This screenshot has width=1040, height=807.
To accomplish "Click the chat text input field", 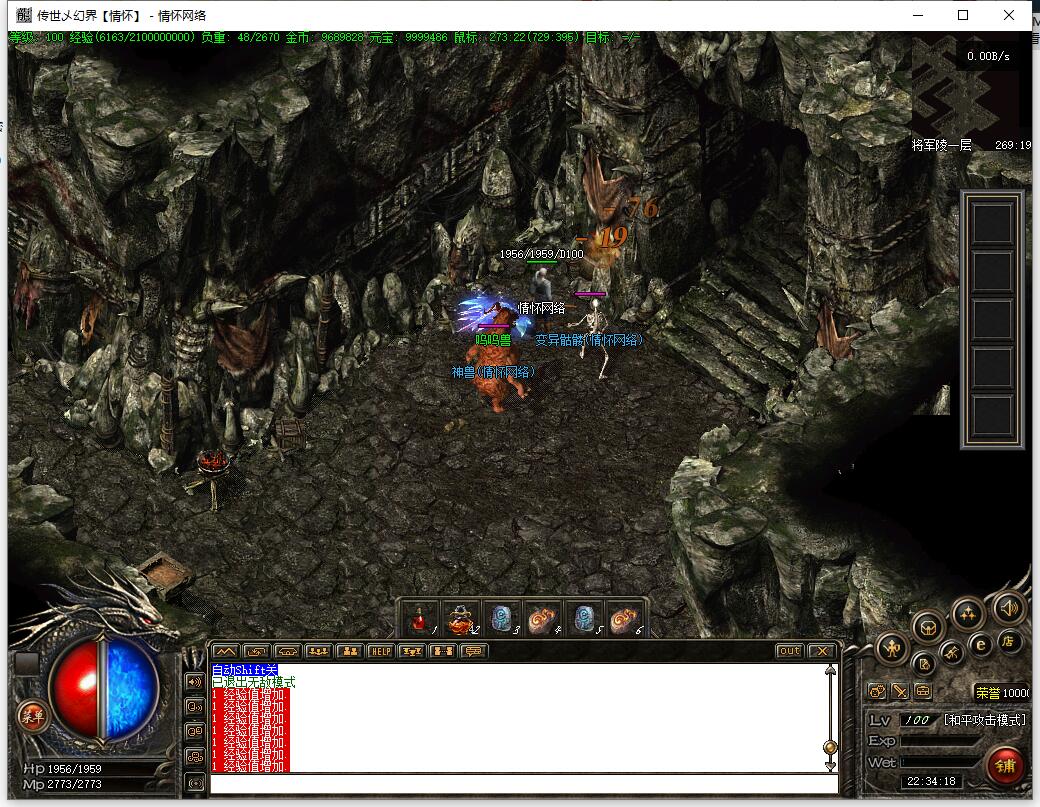I will 524,783.
